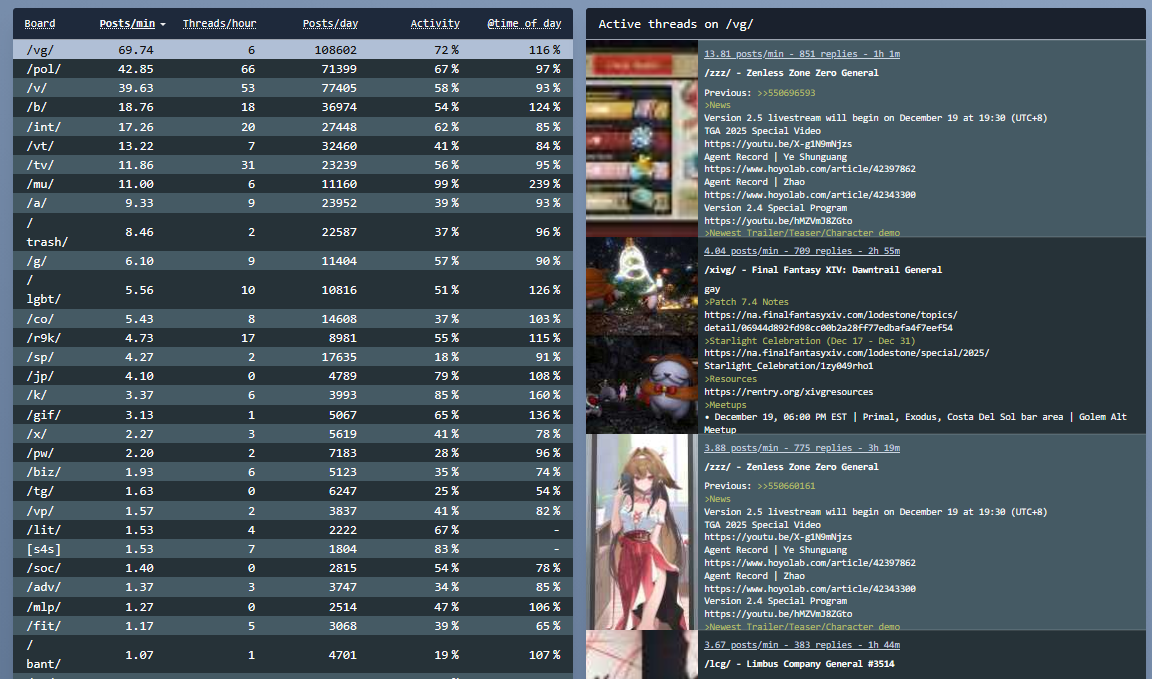
Task: Select the /vp/ board row
Action: 292,511
